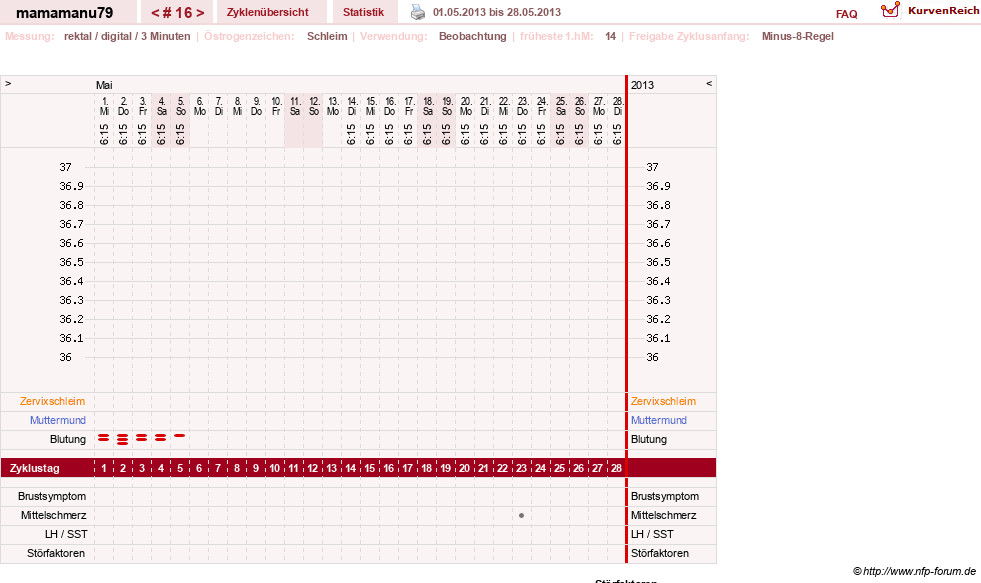981x583 pixels.
Task: Click the left LH / SST row label
Action: 66,534
